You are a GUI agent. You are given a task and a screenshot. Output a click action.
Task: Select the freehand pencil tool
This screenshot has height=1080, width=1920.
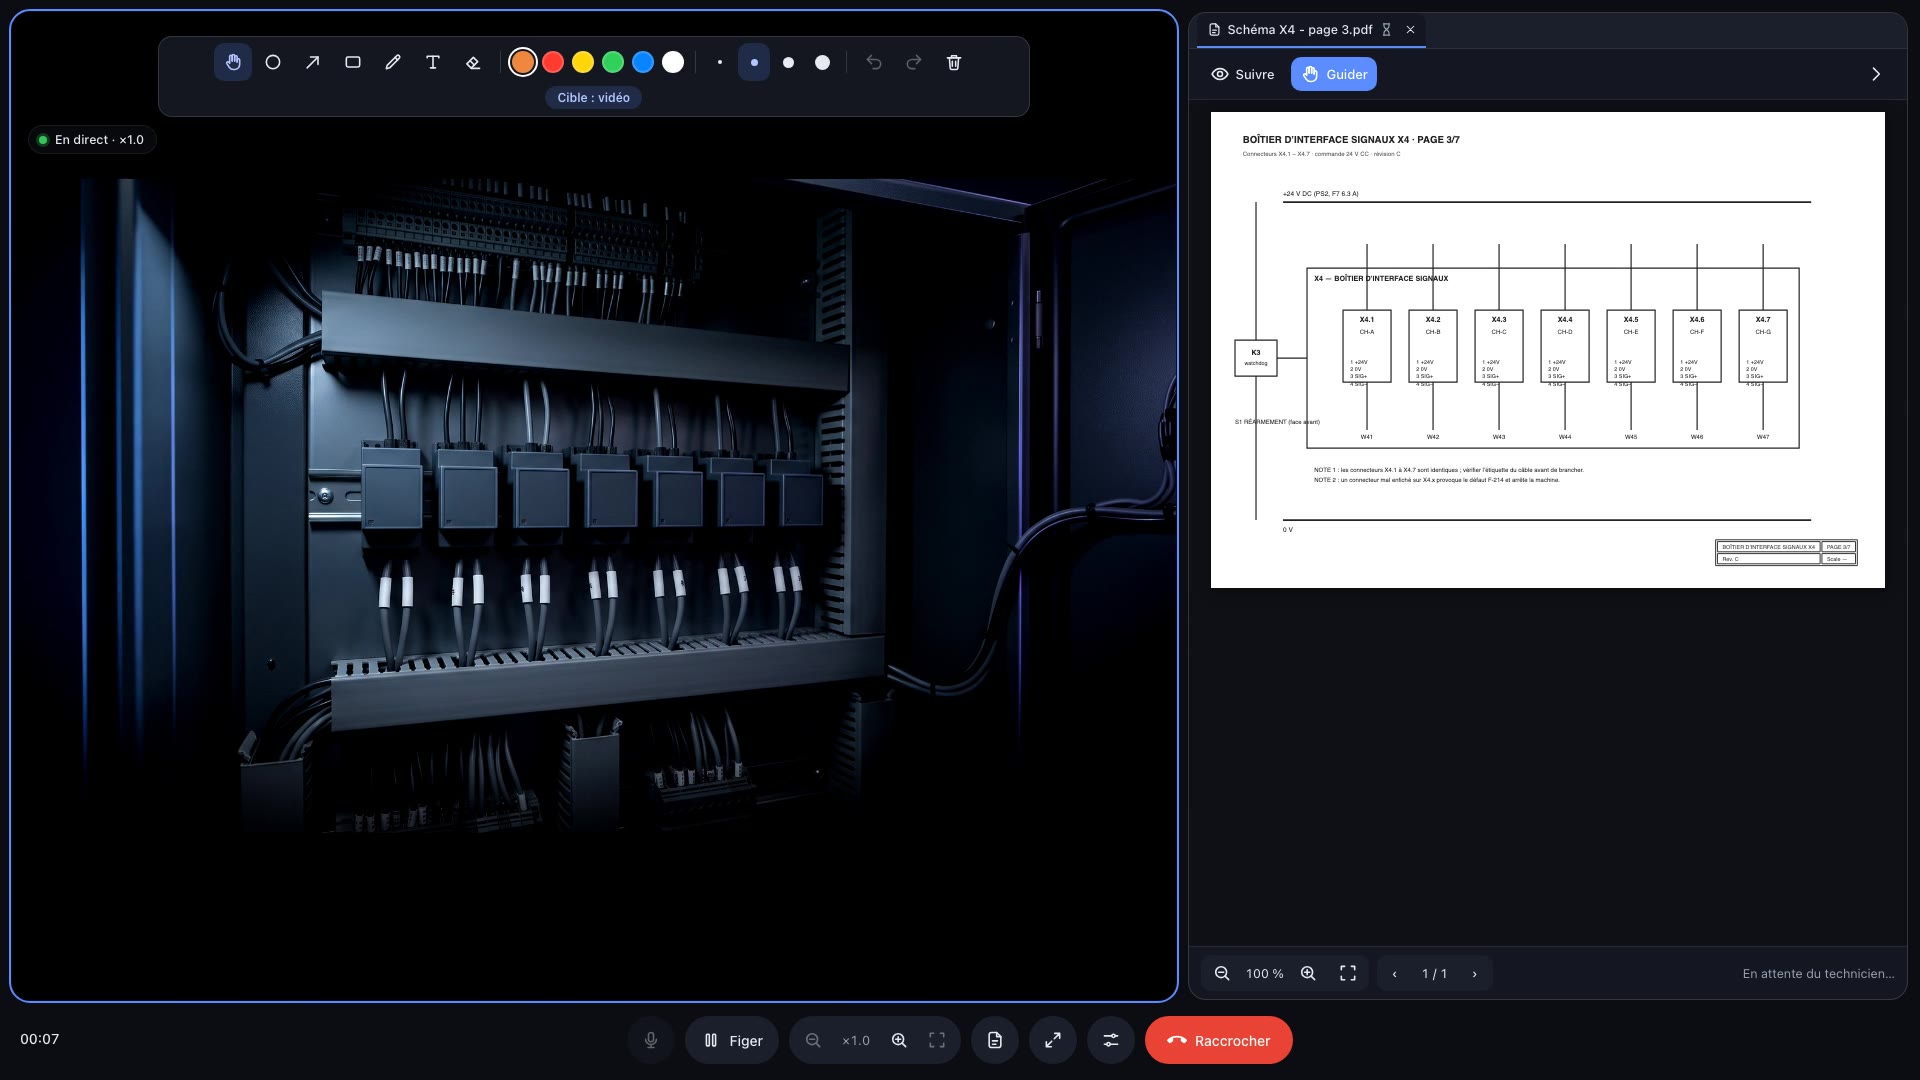point(393,62)
